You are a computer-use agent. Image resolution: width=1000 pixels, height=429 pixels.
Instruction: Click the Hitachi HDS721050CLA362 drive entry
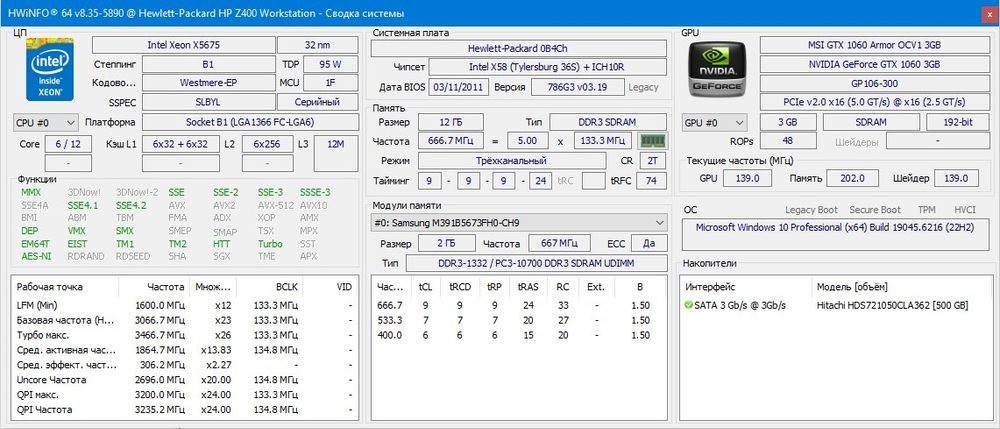point(892,305)
